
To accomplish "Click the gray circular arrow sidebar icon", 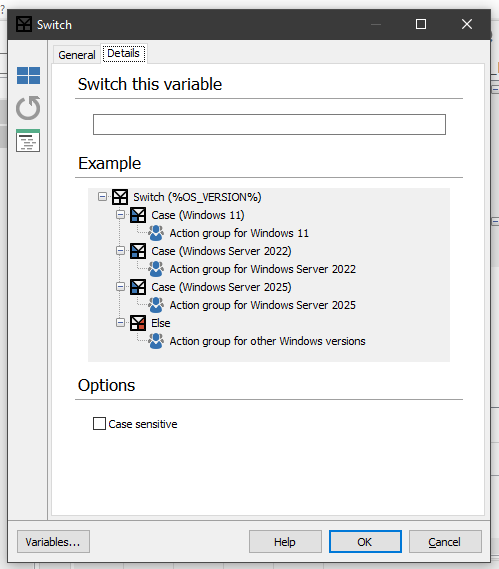I will point(28,108).
